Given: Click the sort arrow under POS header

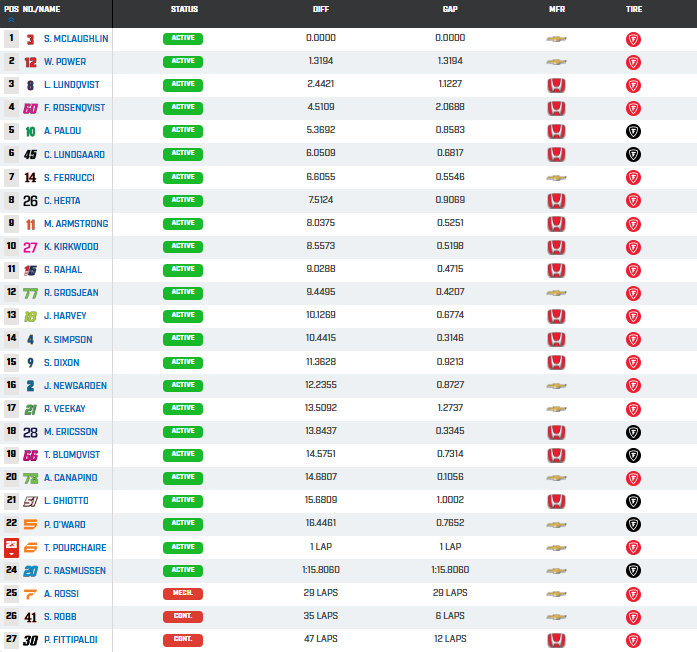Looking at the screenshot, I should point(11,19).
